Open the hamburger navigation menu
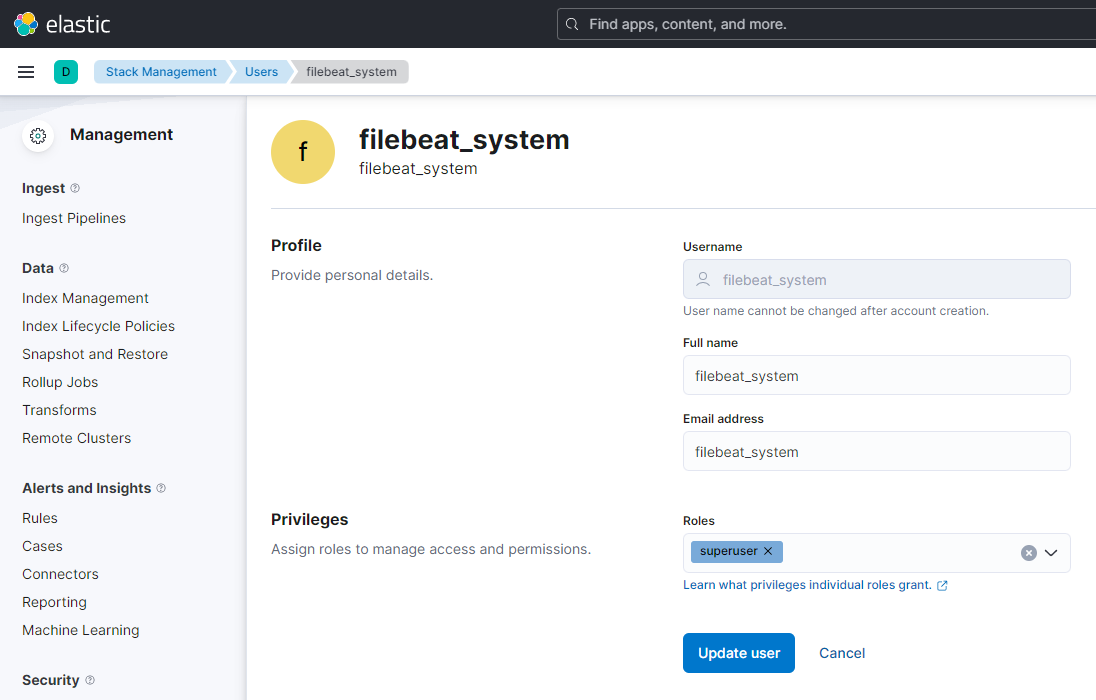The height and width of the screenshot is (700, 1096). point(26,72)
